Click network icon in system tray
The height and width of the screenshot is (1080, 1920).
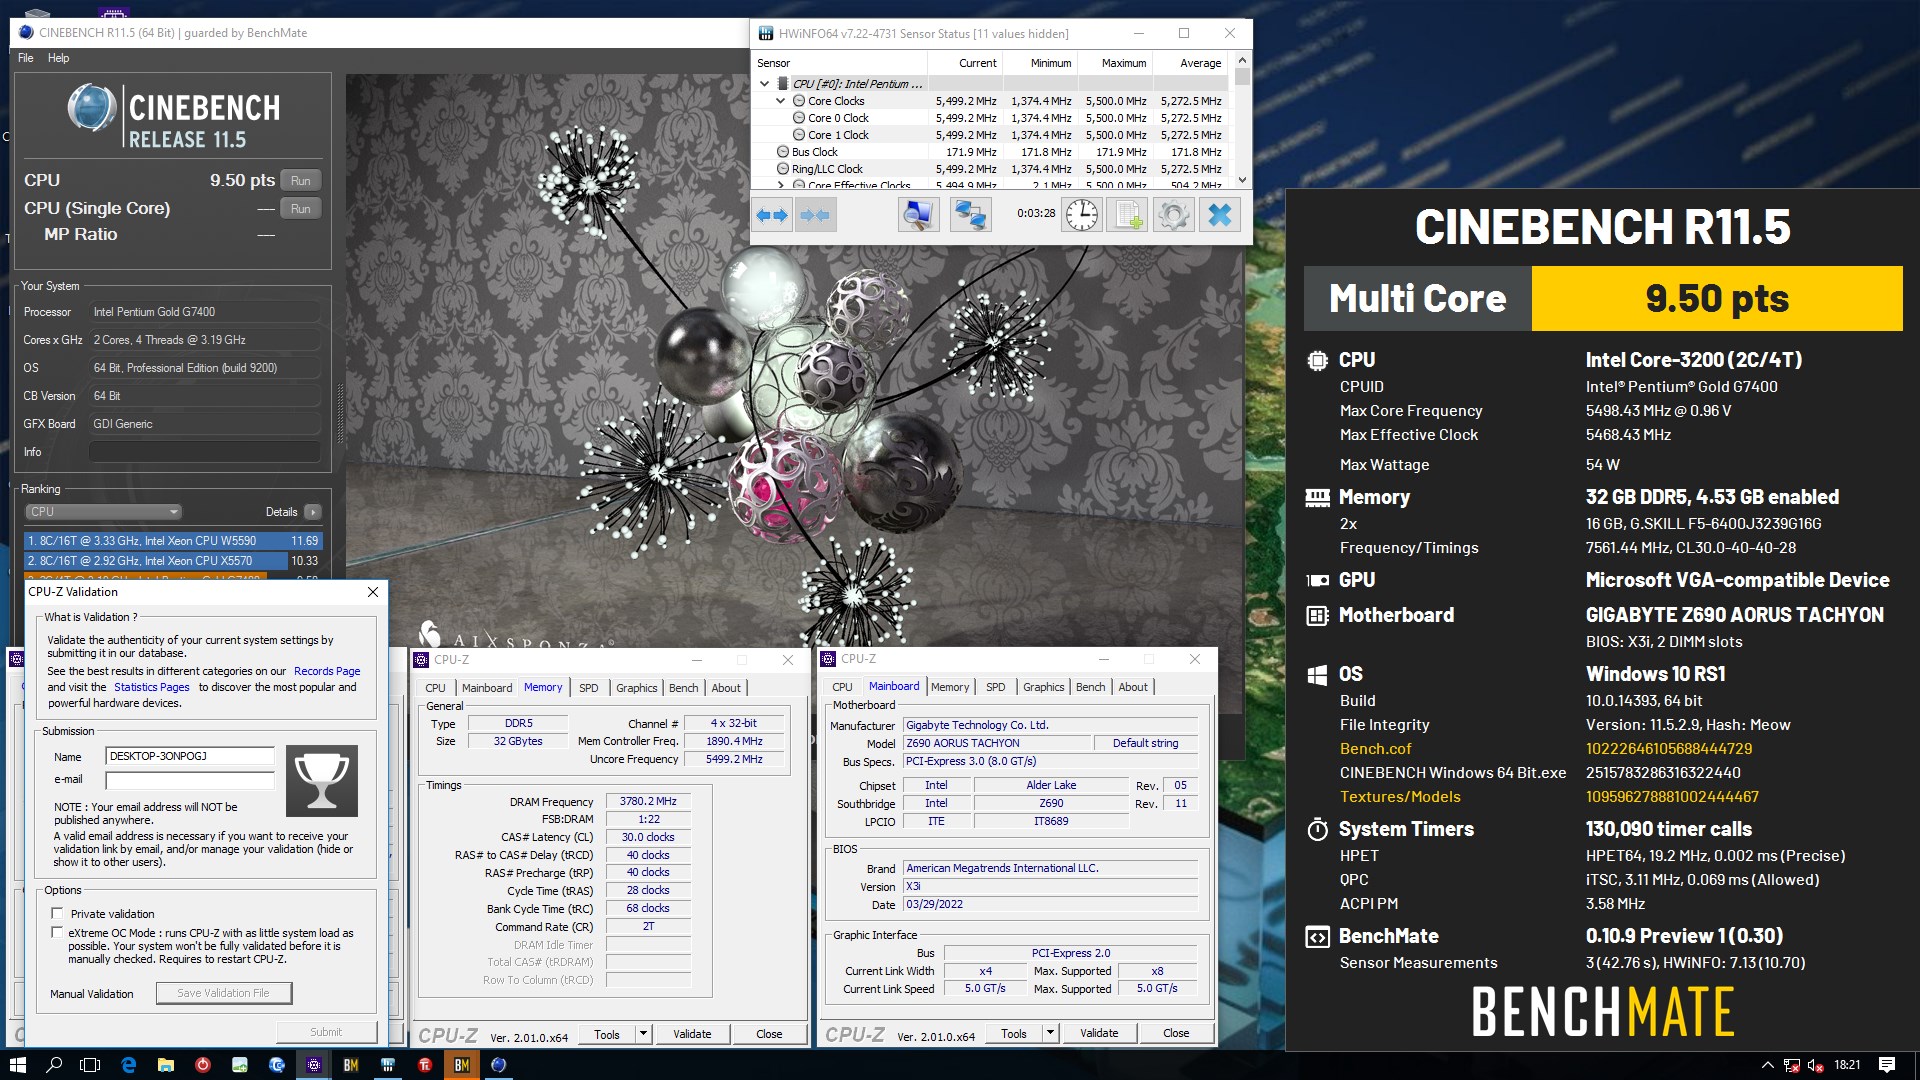[x=1791, y=1065]
